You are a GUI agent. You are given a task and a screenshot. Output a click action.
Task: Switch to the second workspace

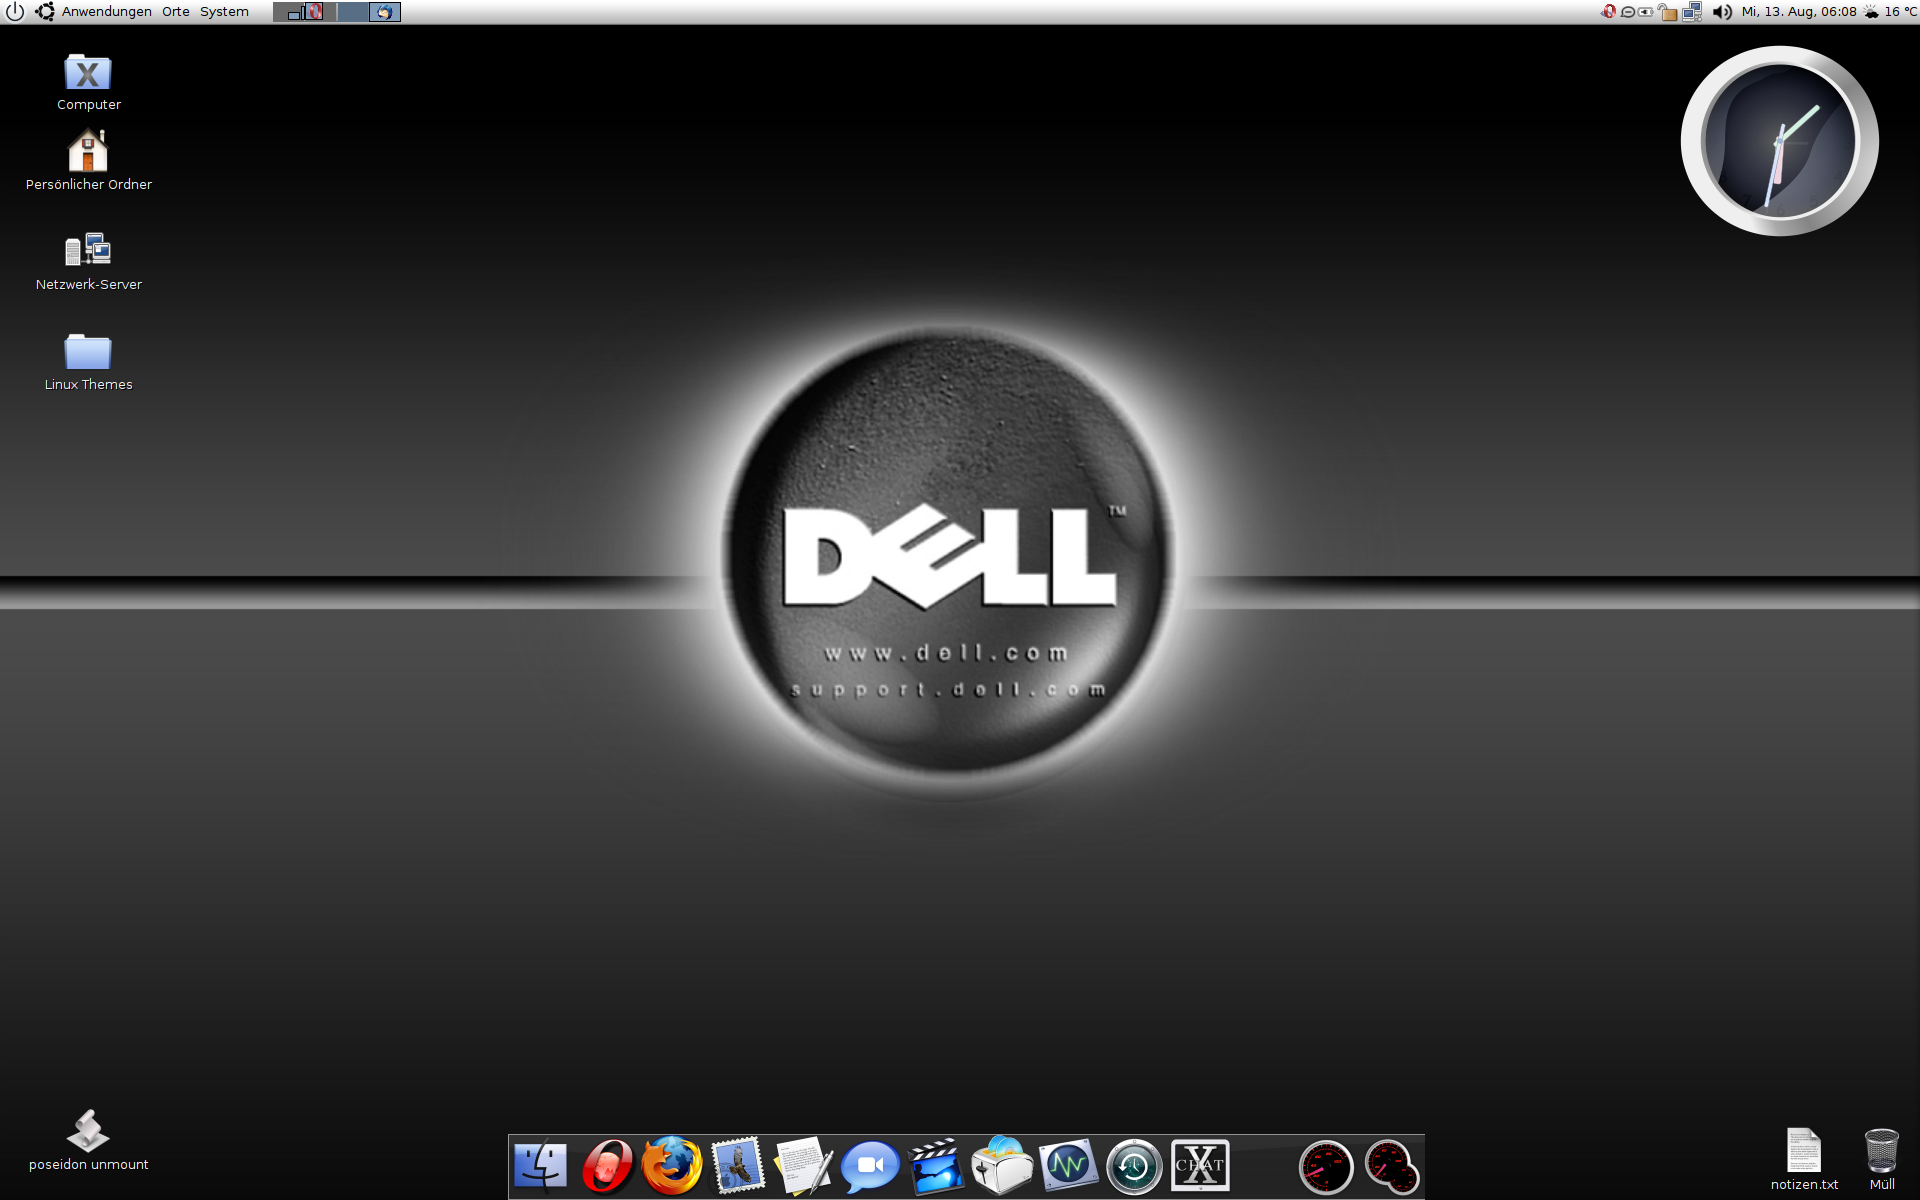pos(368,12)
